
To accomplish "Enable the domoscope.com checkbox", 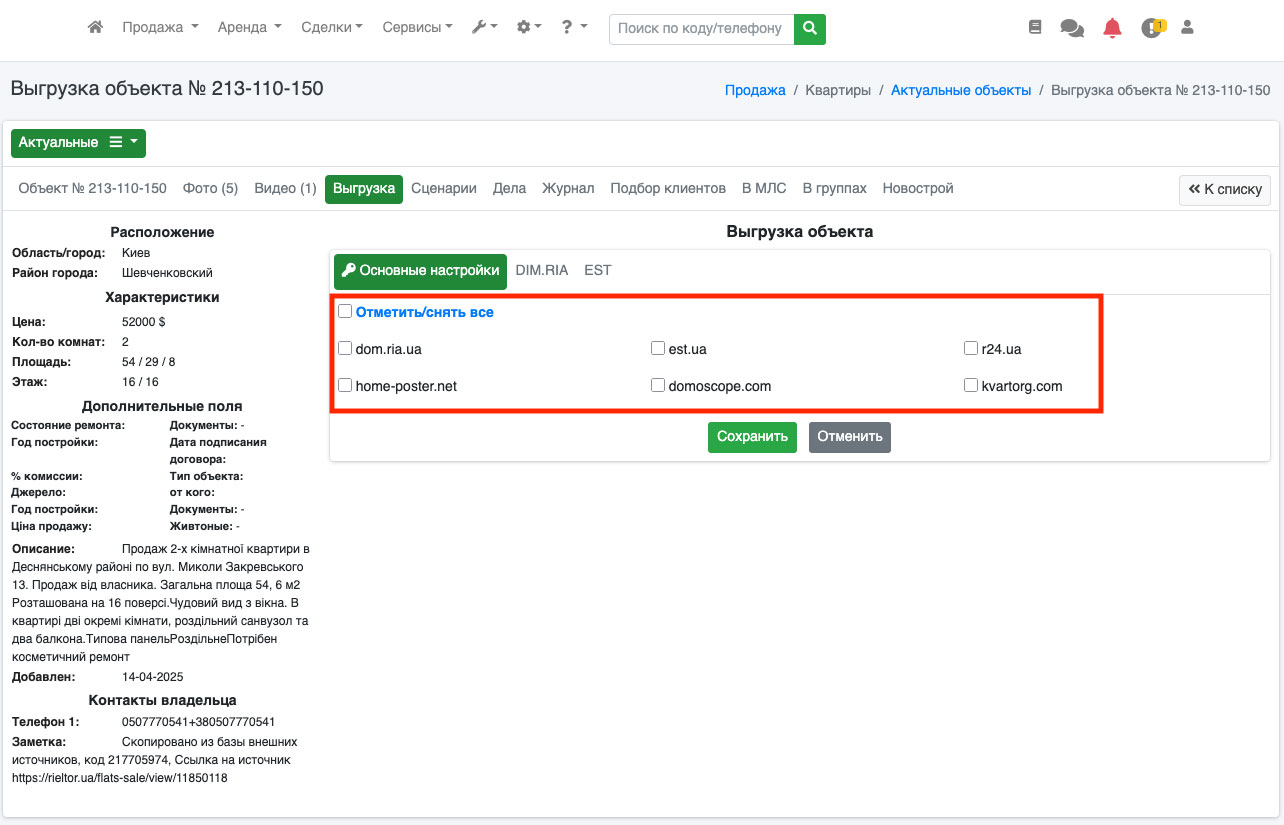I will [x=658, y=385].
